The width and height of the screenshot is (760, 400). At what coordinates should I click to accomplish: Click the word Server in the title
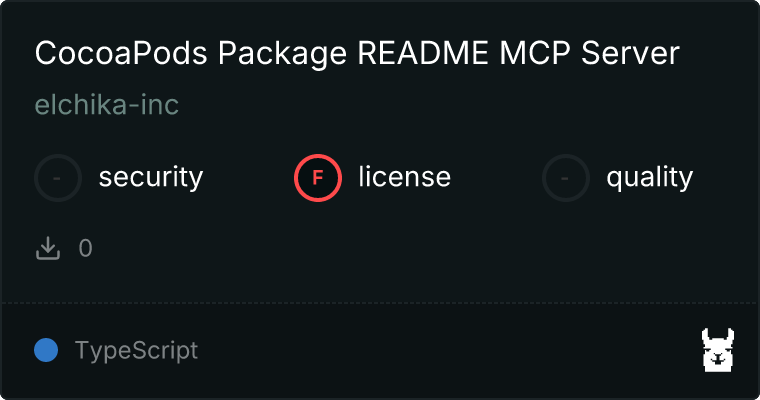click(x=630, y=53)
